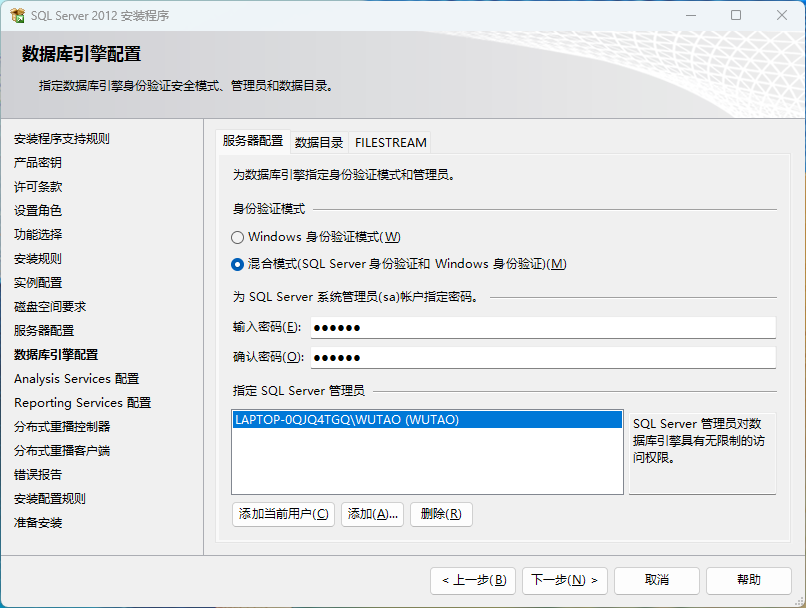806x608 pixels.
Task: Click 安装程序支持规则 in the step list
Action: point(62,139)
